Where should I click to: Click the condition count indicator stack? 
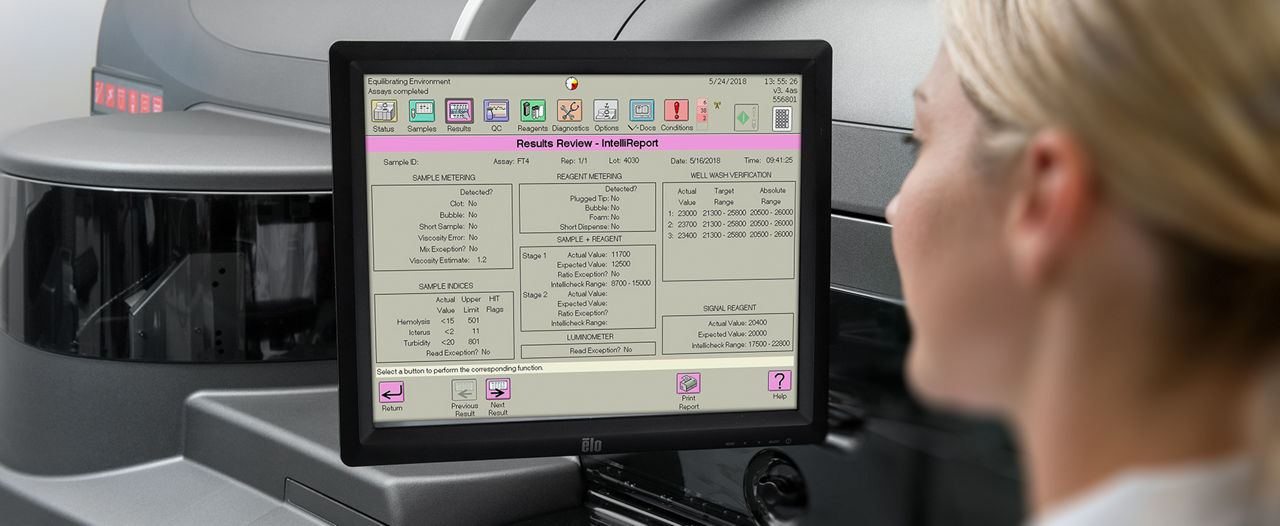702,111
